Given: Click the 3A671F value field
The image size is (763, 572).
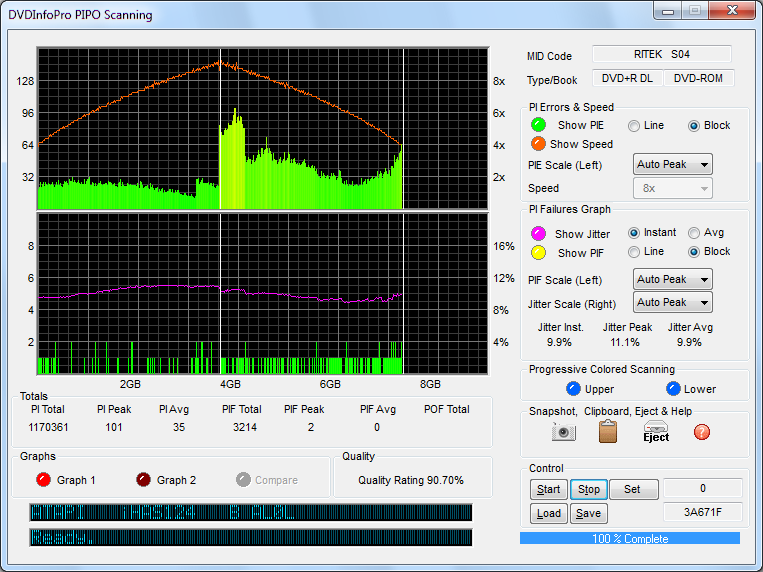Looking at the screenshot, I should point(703,512).
